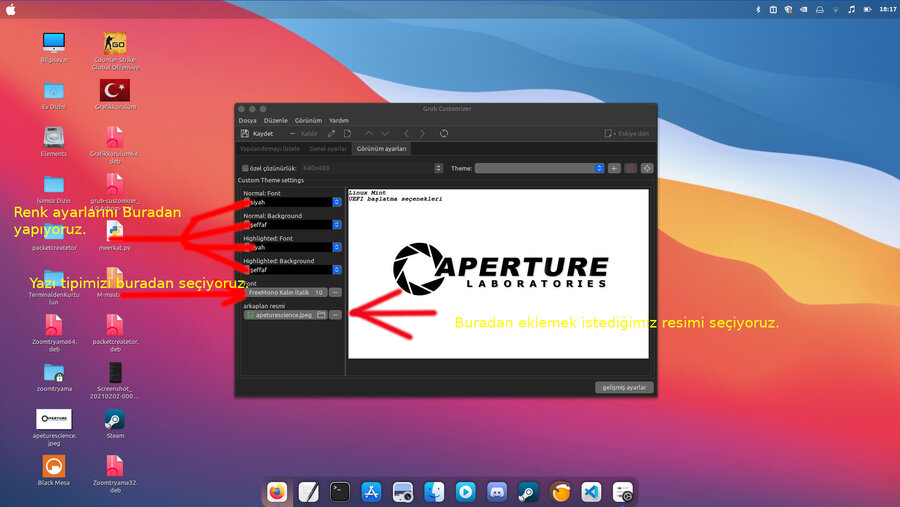Open Bilgisayar desktop icon
Viewport: 900px width, 507px height.
coord(54,47)
